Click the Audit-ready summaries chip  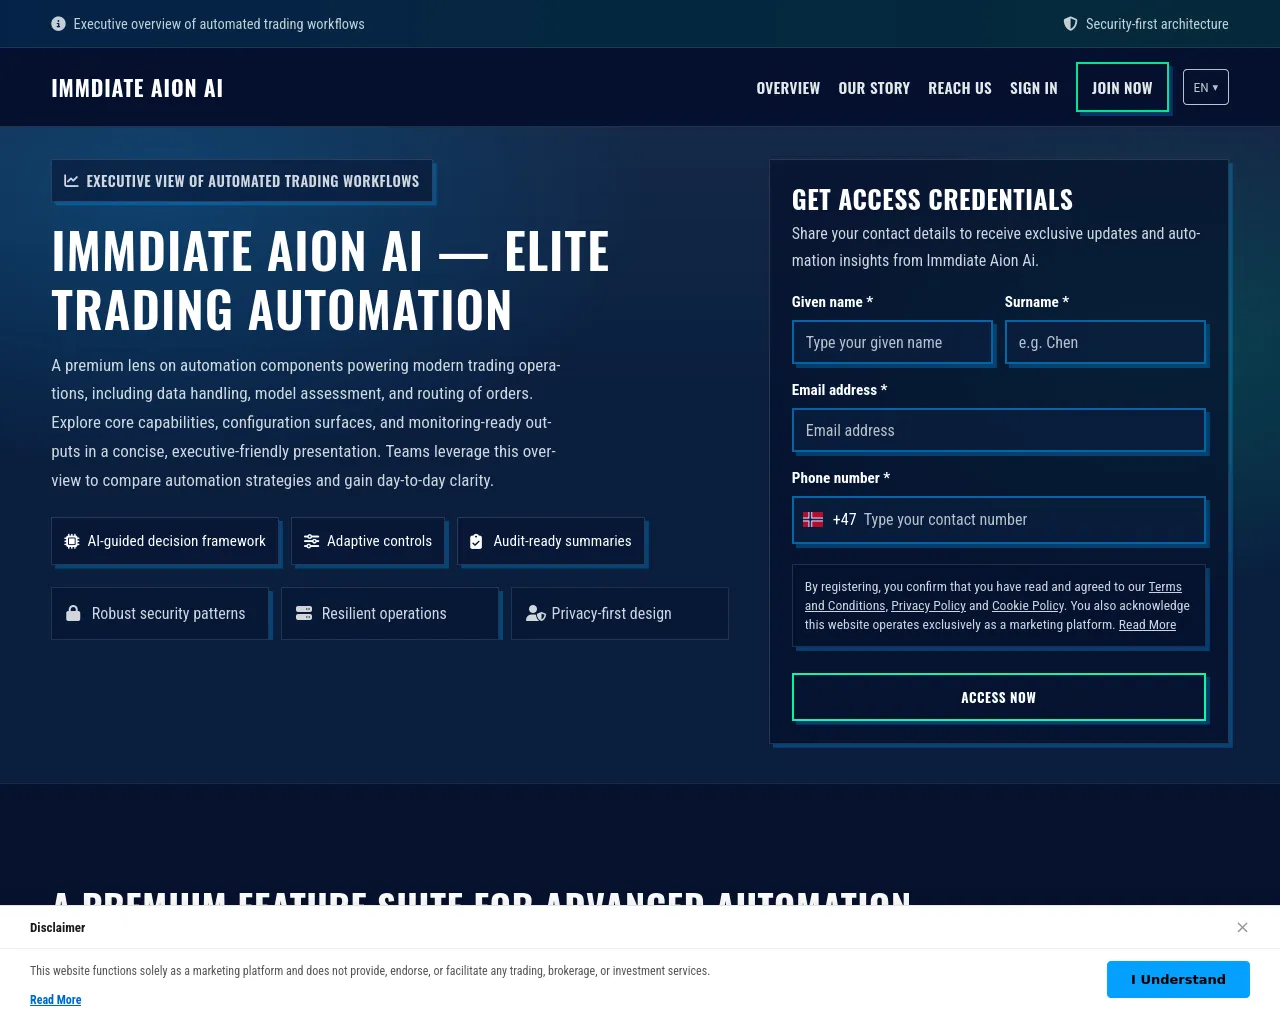[x=551, y=541]
